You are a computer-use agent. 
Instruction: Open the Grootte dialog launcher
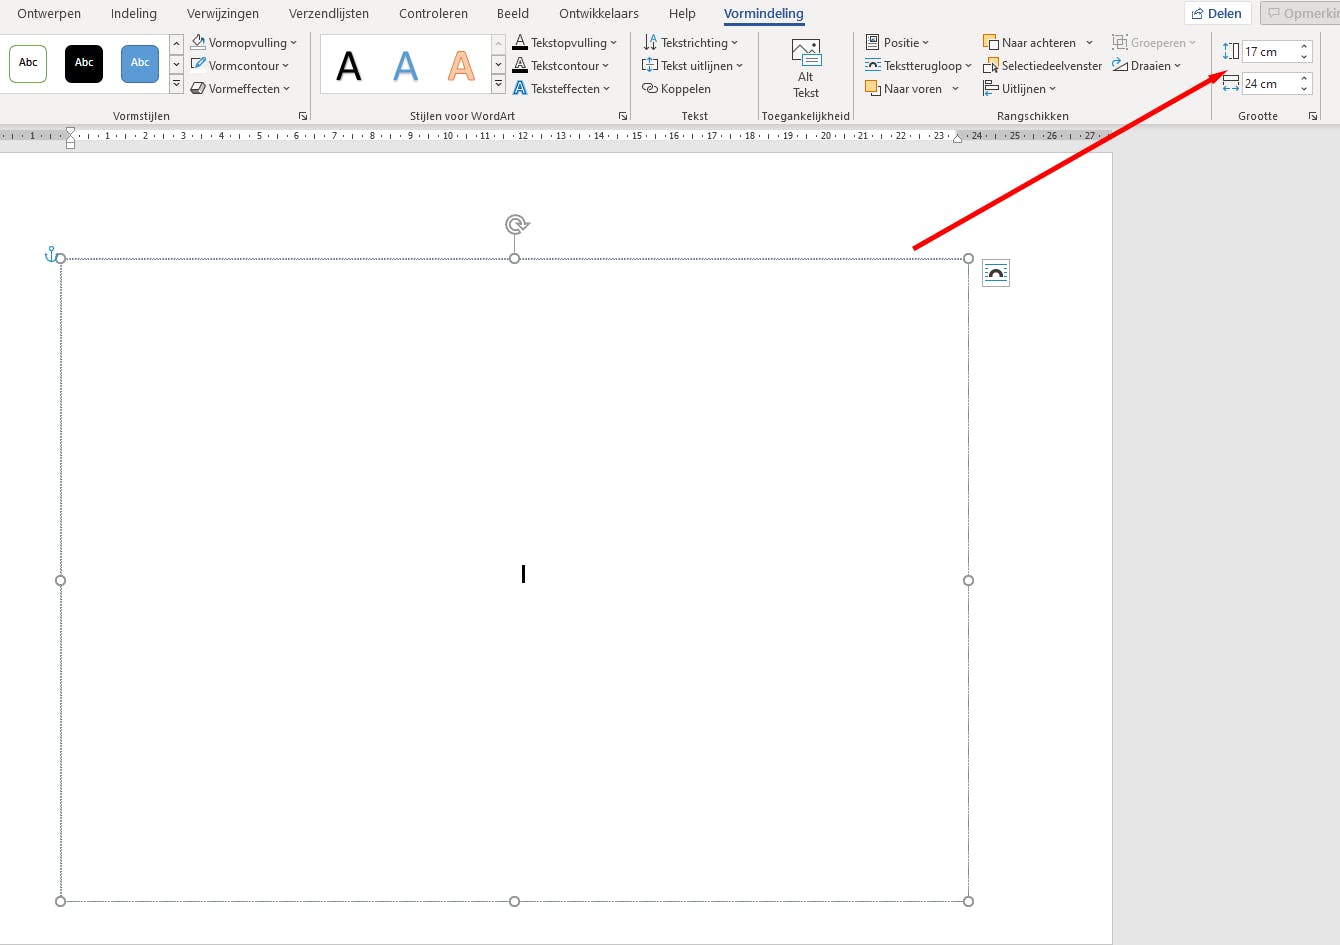pos(1313,116)
